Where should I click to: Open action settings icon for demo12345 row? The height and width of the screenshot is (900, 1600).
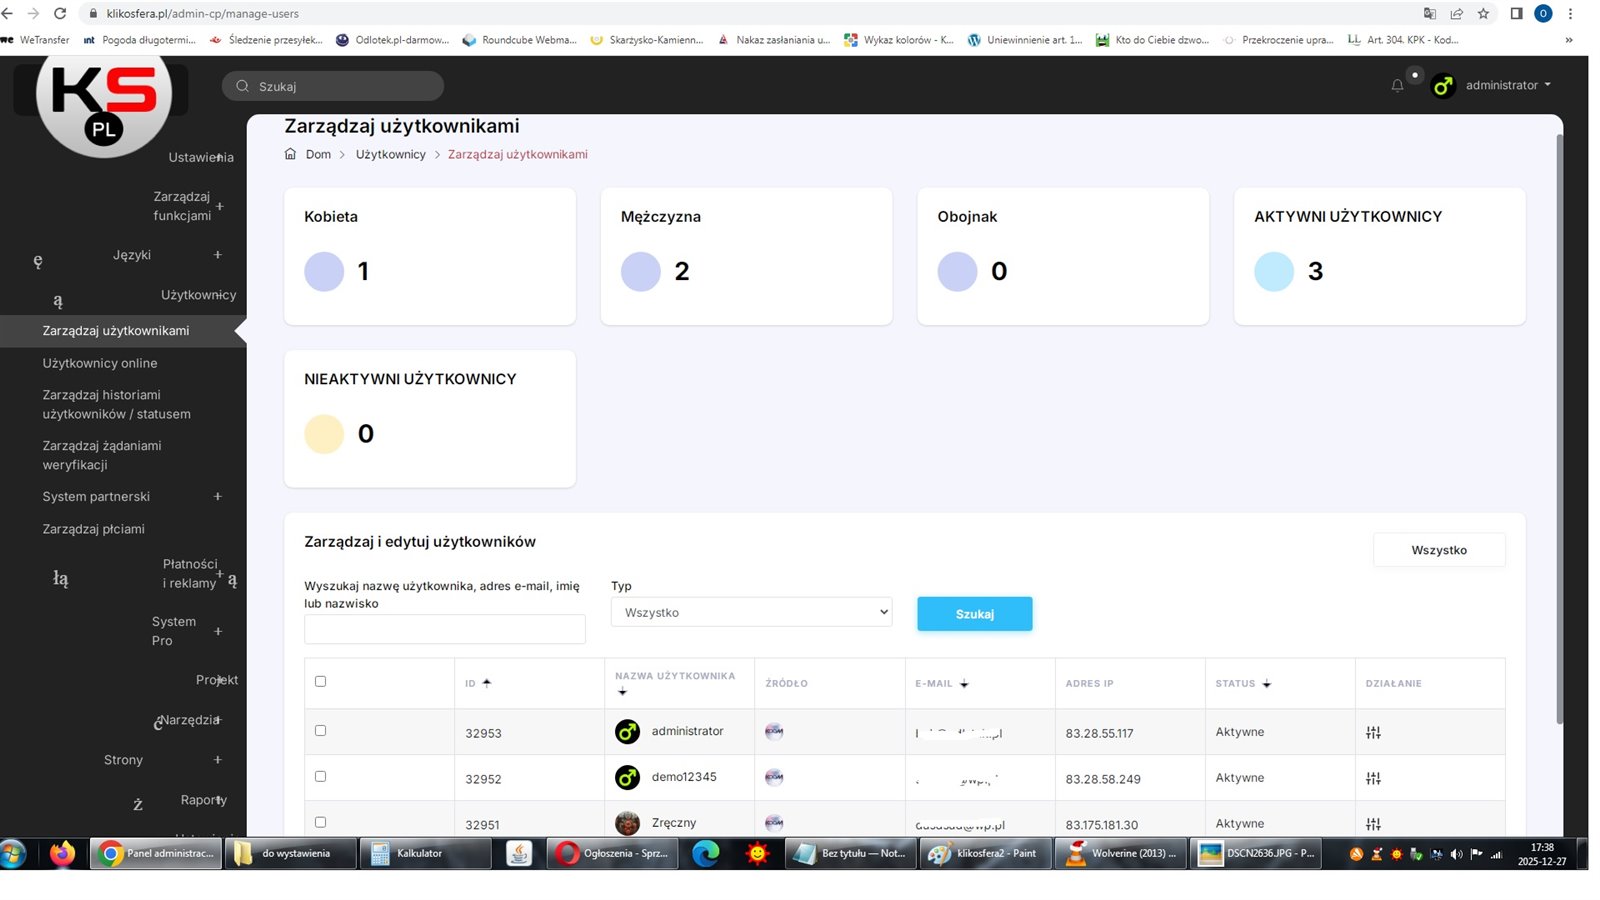[1373, 779]
